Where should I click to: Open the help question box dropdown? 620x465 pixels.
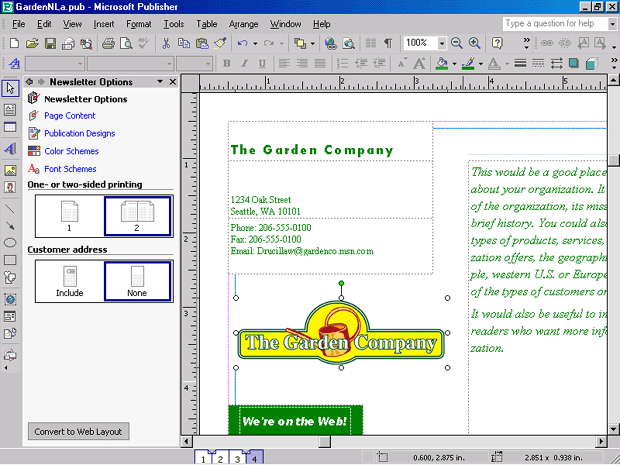[x=612, y=24]
